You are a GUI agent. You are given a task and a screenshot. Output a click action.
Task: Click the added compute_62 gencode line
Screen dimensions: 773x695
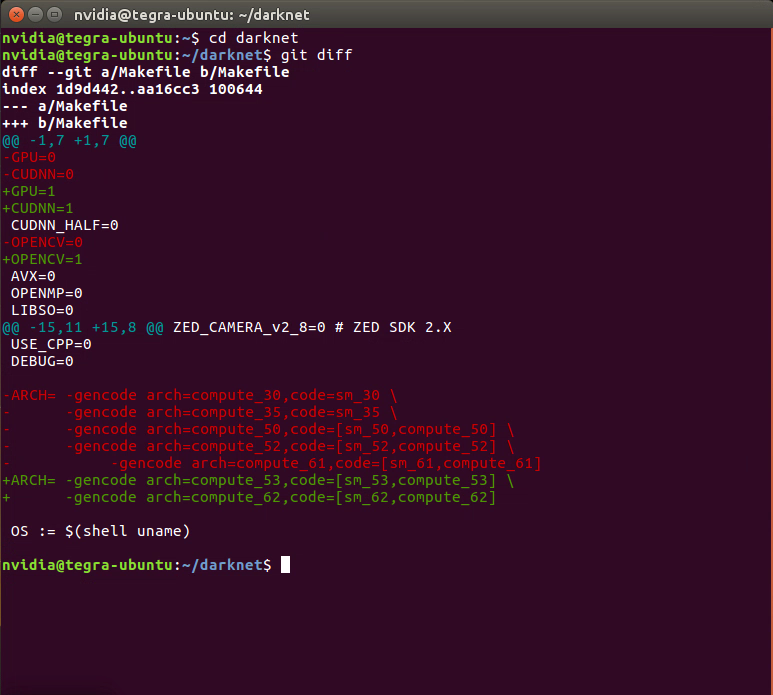point(249,497)
